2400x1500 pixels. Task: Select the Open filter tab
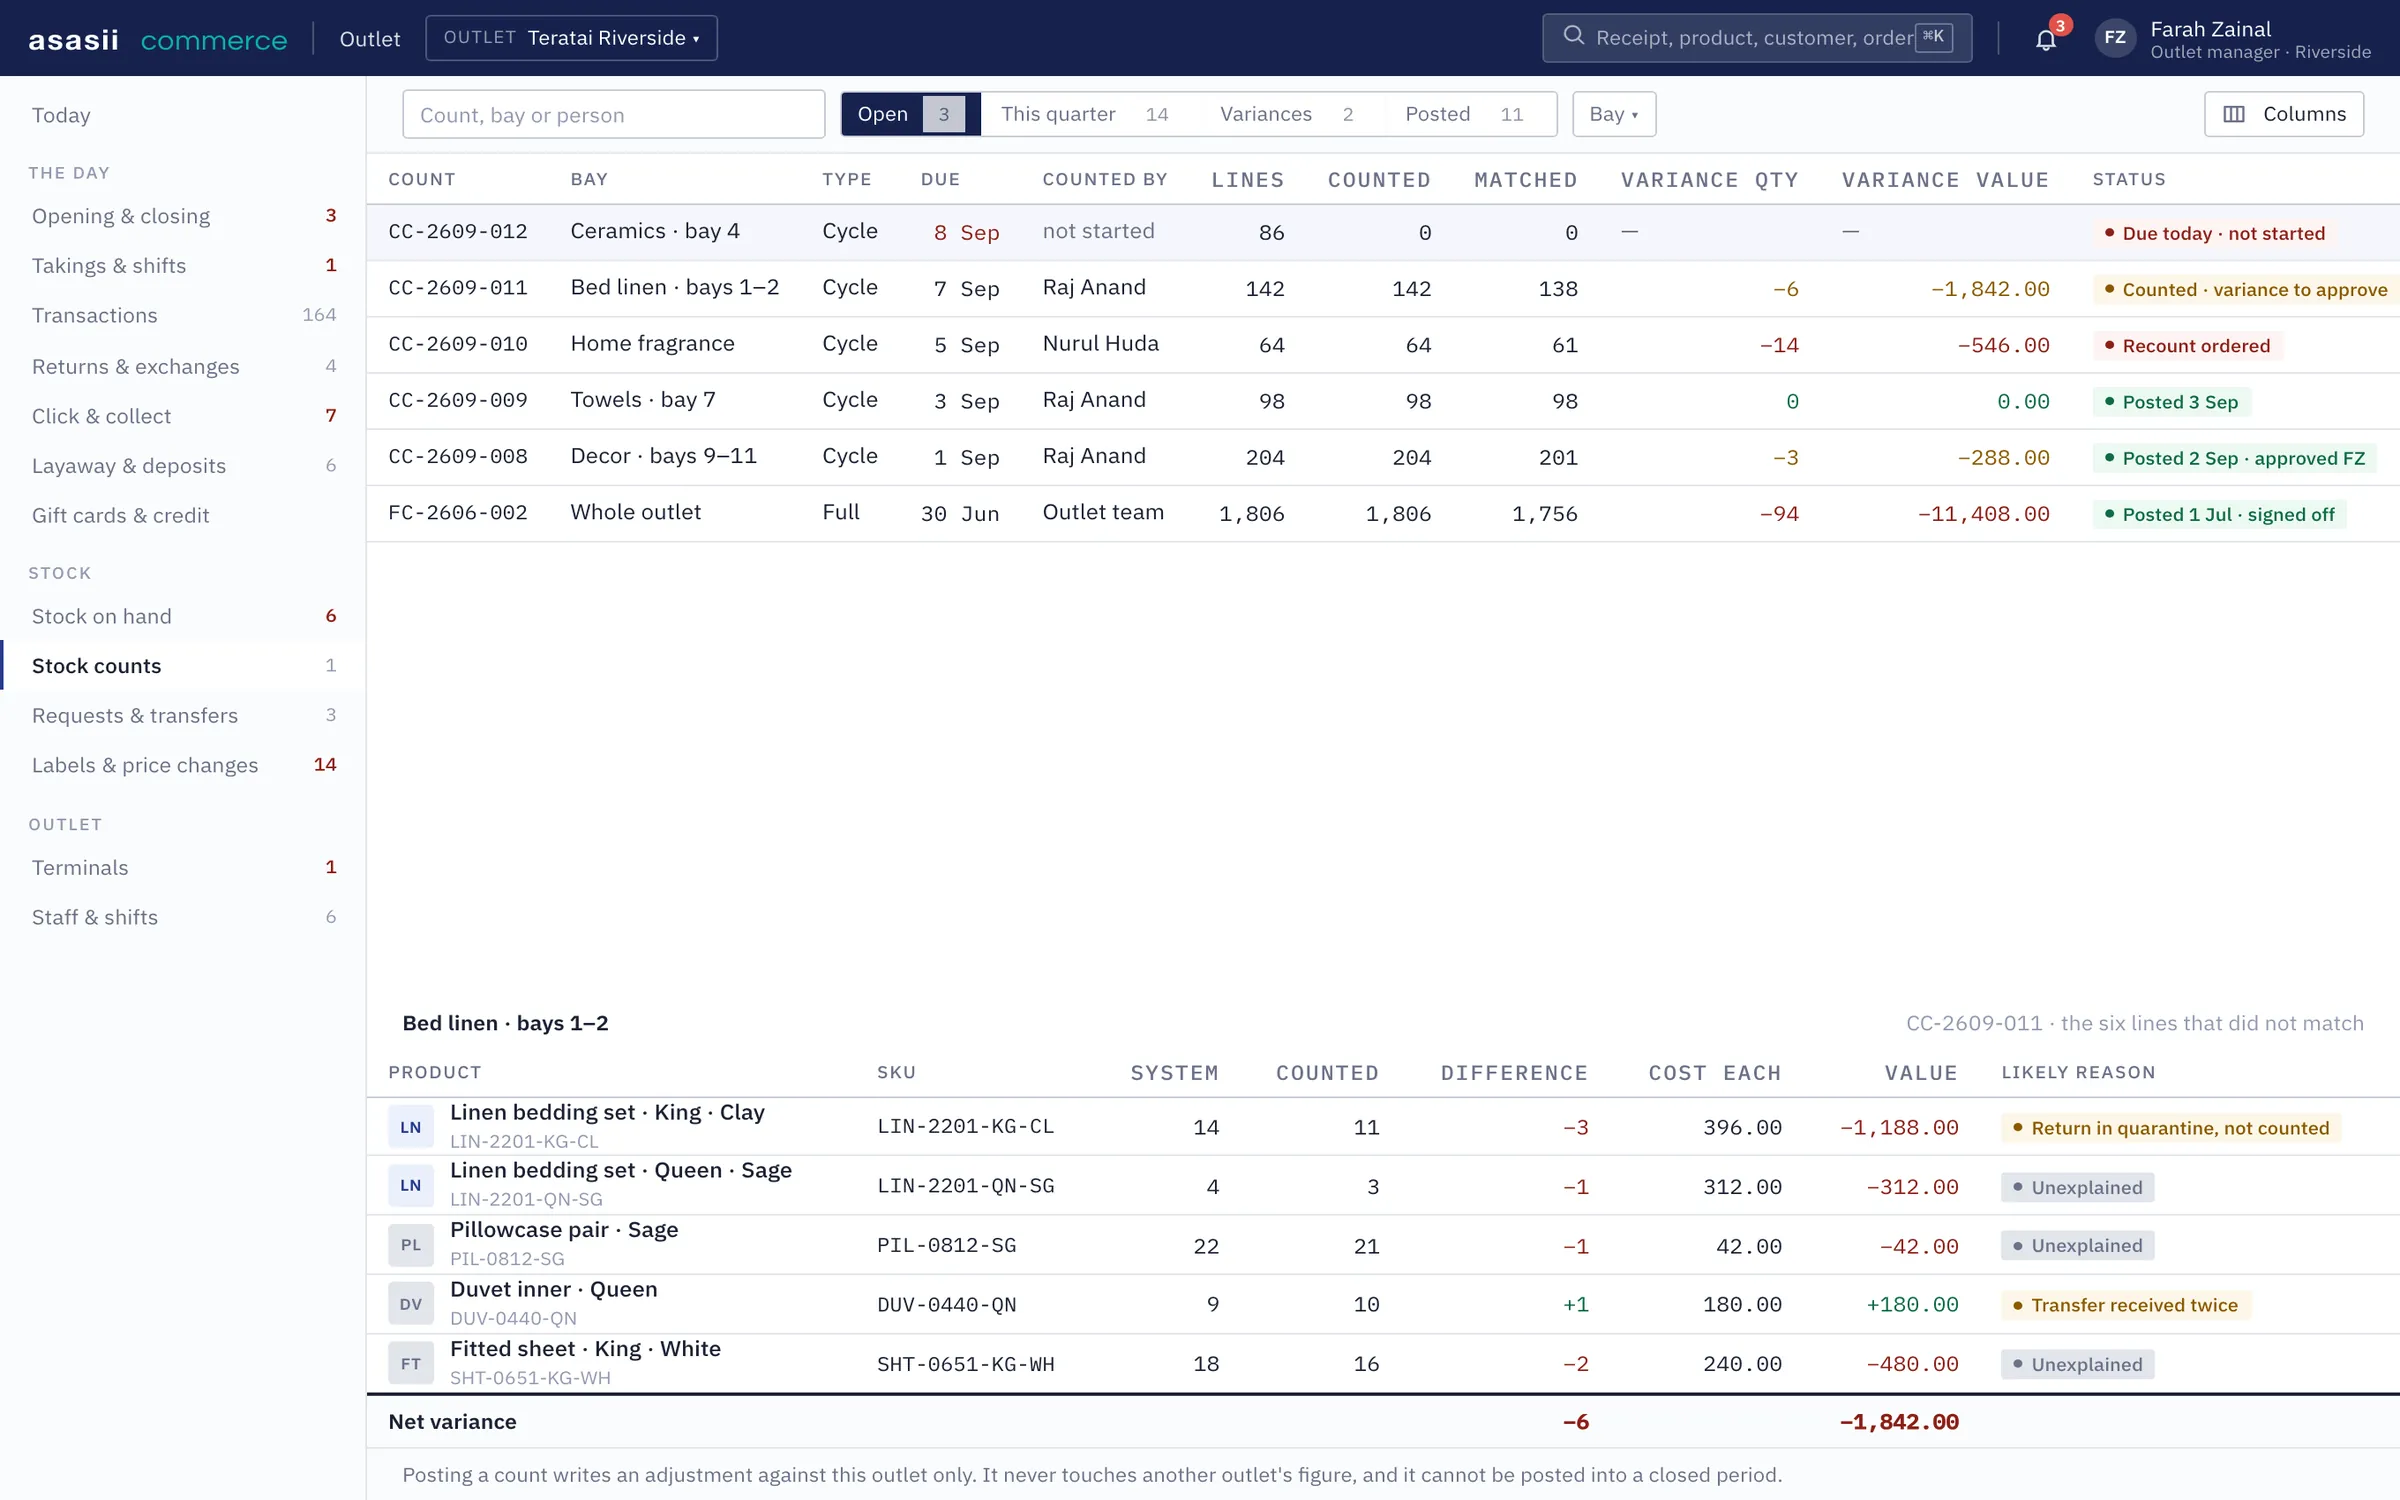click(910, 114)
